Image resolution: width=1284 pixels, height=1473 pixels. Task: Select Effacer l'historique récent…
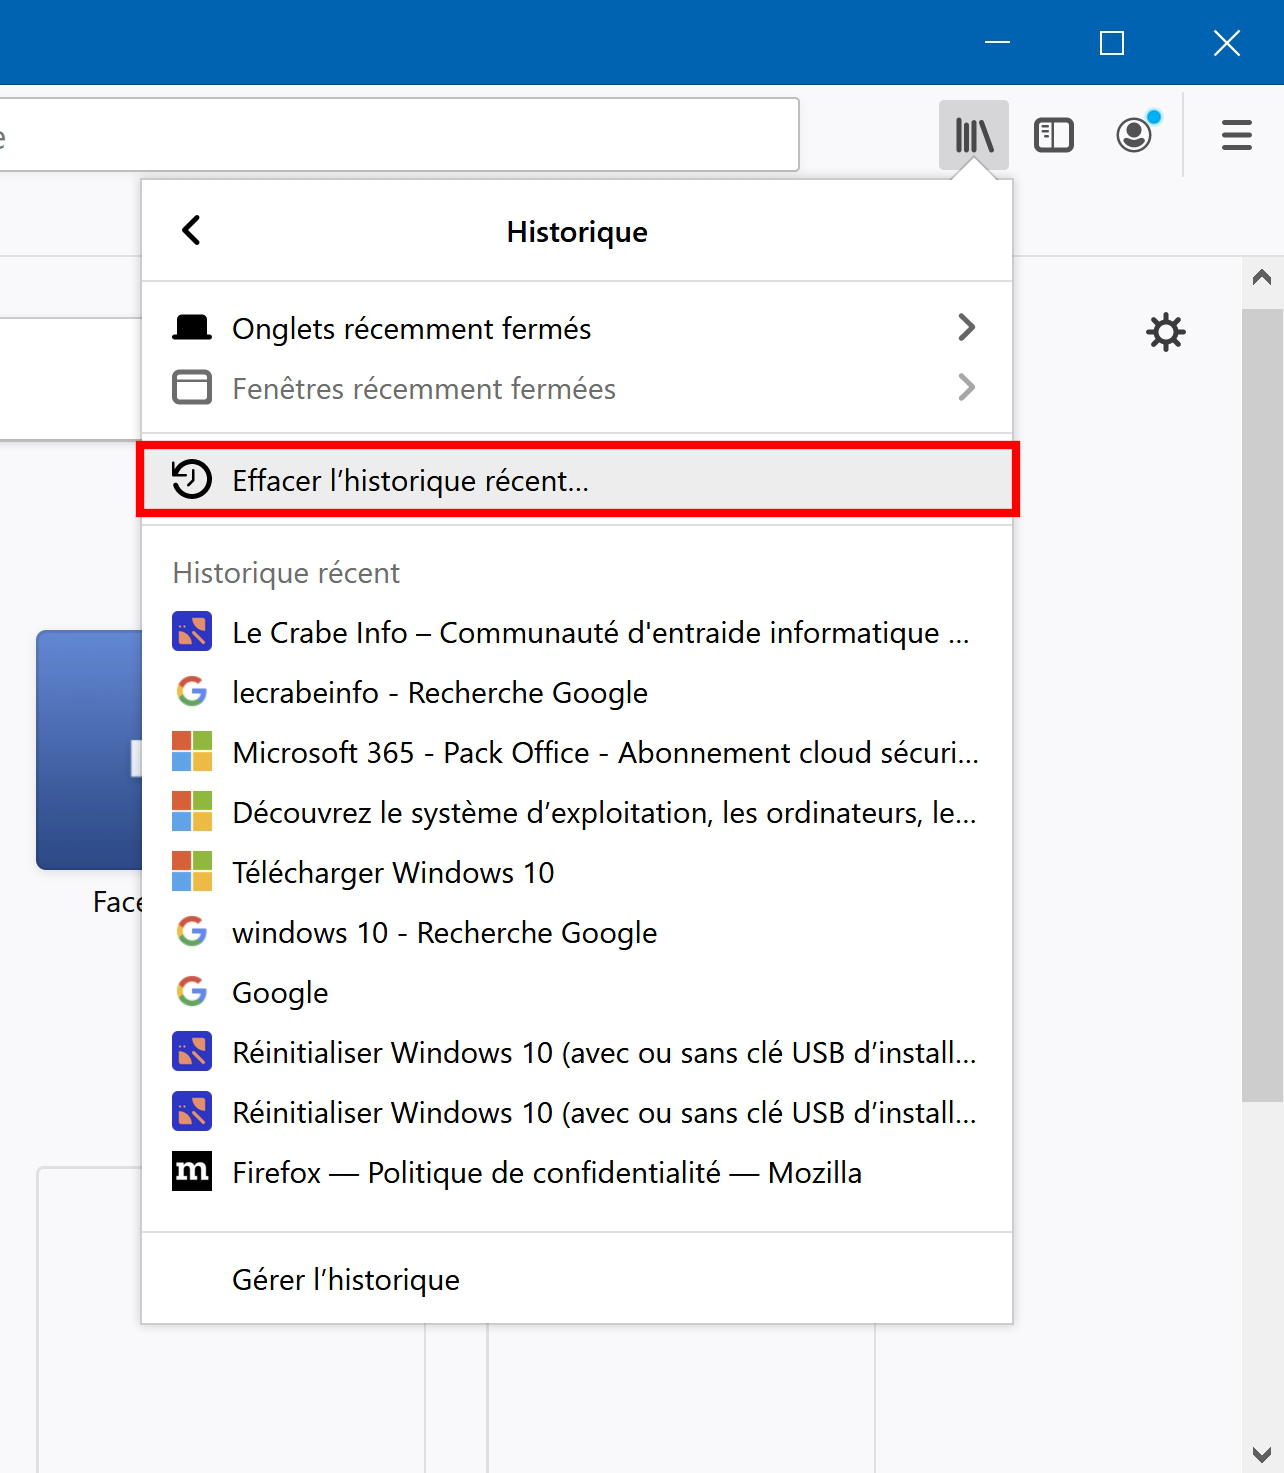(577, 480)
